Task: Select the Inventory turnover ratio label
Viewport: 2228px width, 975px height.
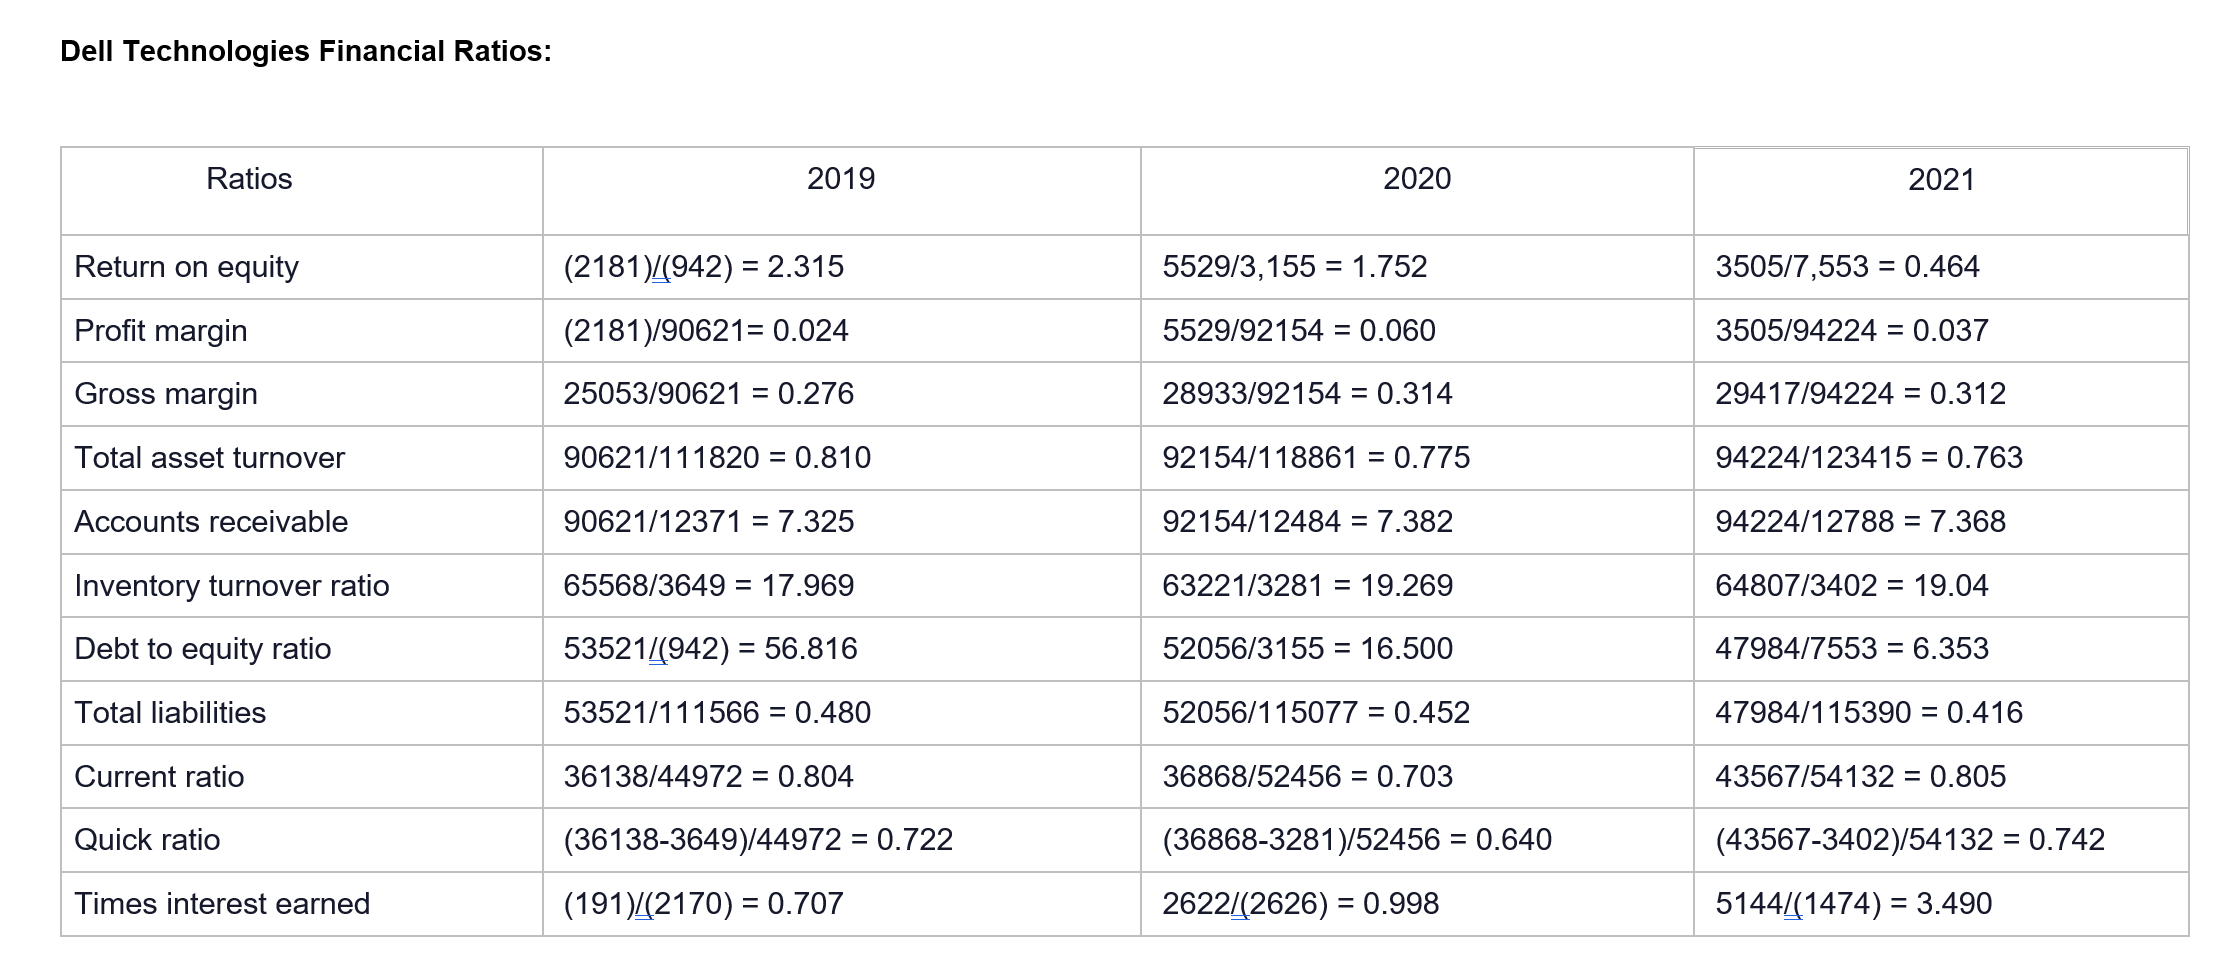Action: pos(232,586)
